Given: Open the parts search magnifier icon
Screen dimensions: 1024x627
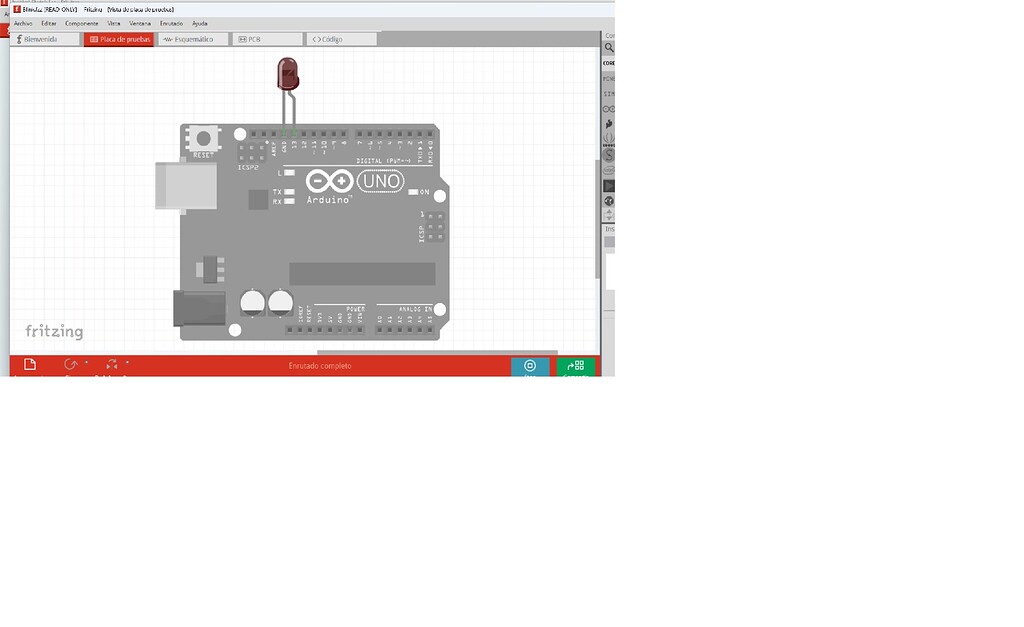Looking at the screenshot, I should (x=609, y=48).
